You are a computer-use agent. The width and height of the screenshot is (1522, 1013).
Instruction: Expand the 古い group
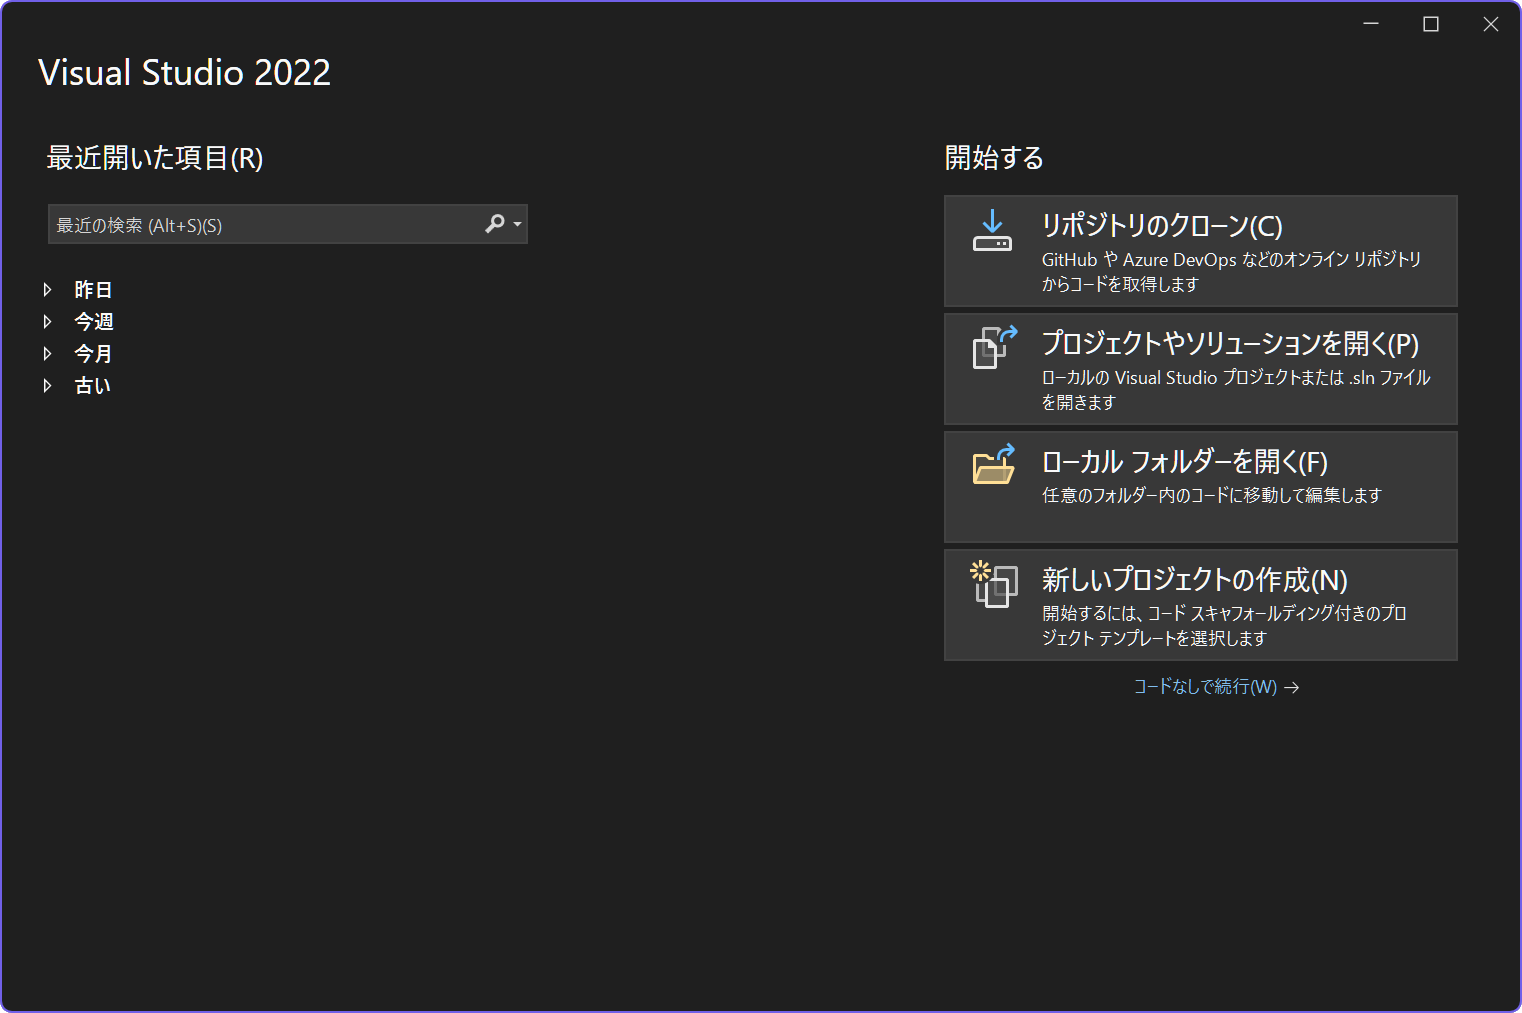pos(47,386)
